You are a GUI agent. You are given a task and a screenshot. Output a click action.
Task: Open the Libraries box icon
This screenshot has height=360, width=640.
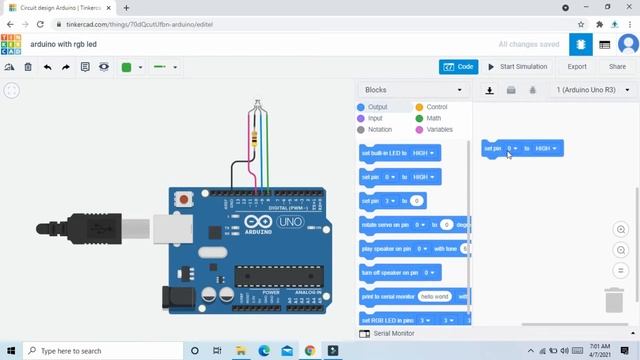511,90
